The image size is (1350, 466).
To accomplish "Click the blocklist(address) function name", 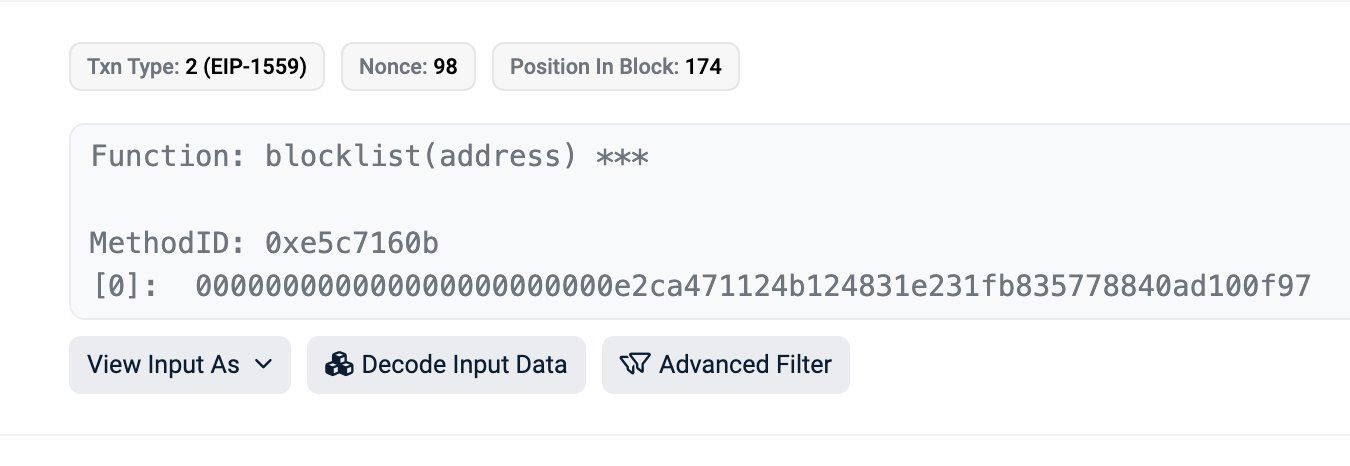I will click(421, 157).
